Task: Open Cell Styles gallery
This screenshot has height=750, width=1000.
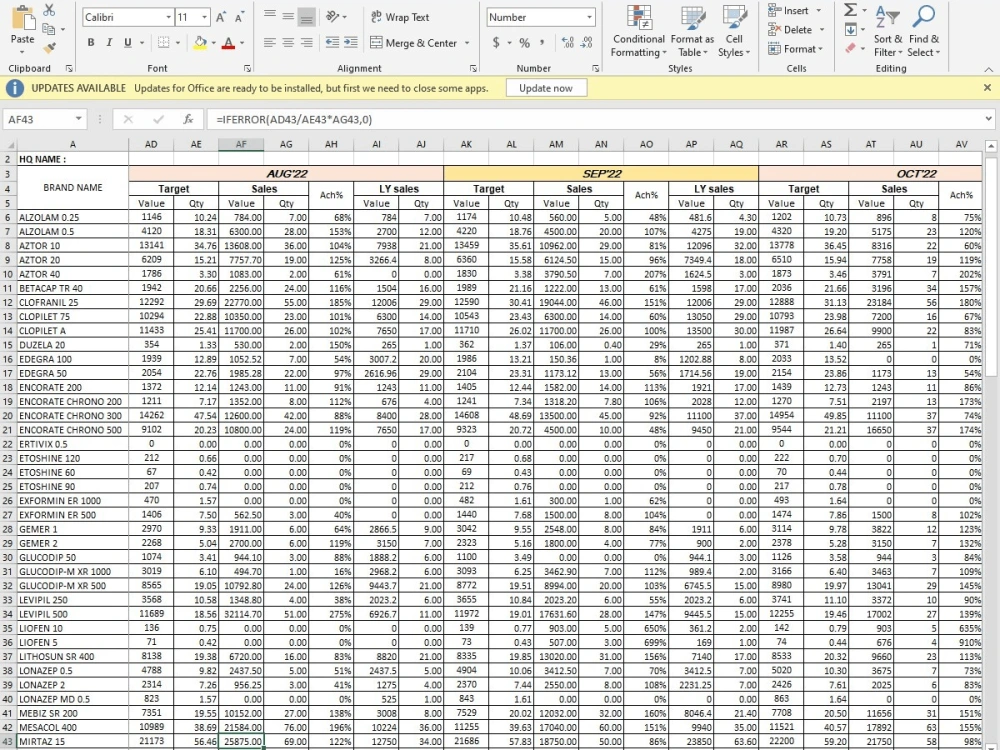Action: 734,31
